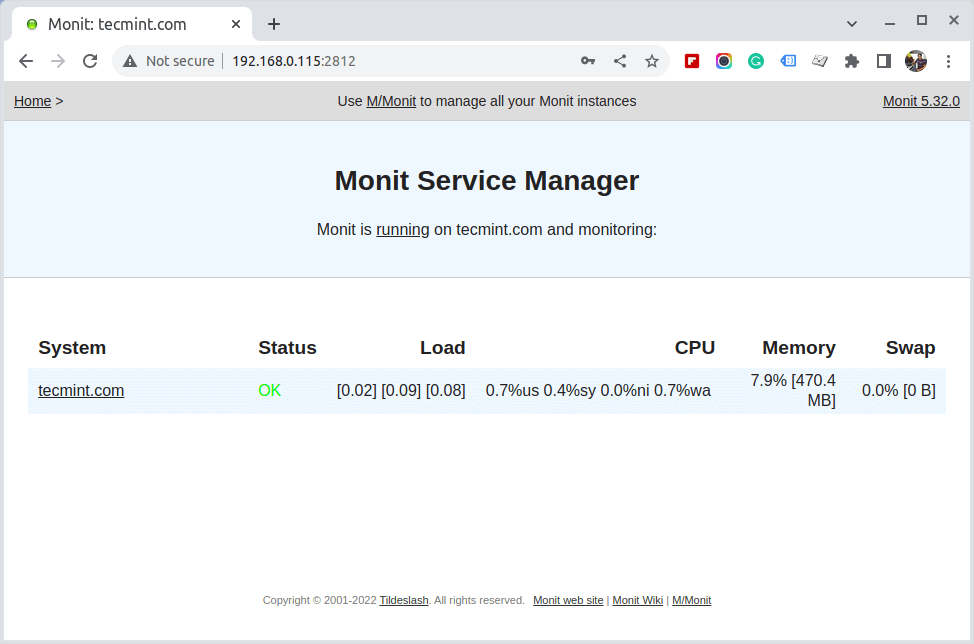Open the three-dot browser menu
This screenshot has width=974, height=644.
[948, 61]
